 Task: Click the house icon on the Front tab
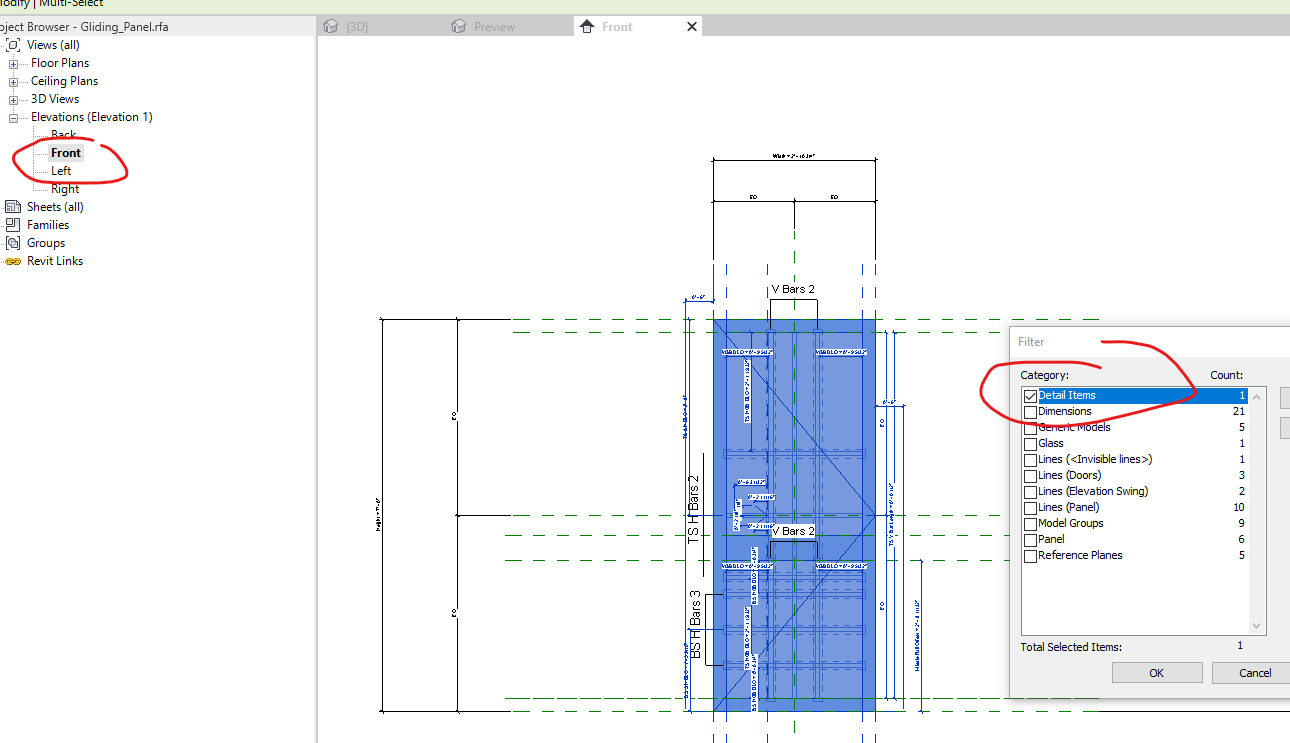tap(587, 26)
